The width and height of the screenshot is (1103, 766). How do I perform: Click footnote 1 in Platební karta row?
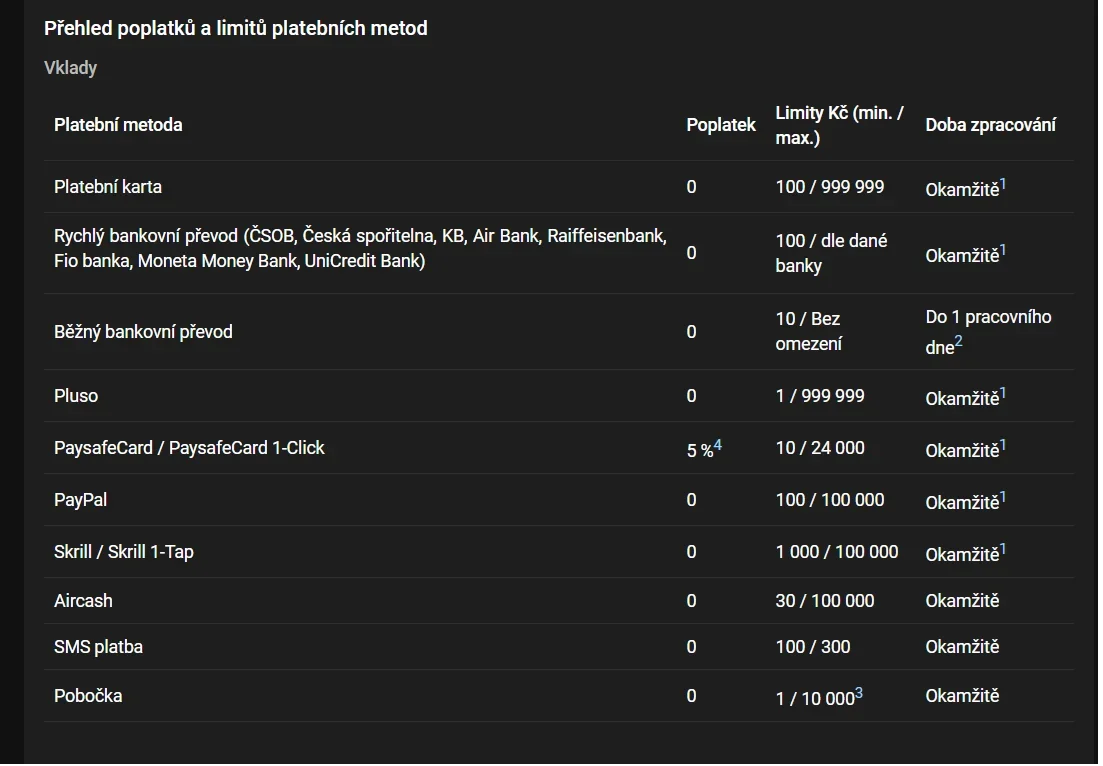point(1003,184)
